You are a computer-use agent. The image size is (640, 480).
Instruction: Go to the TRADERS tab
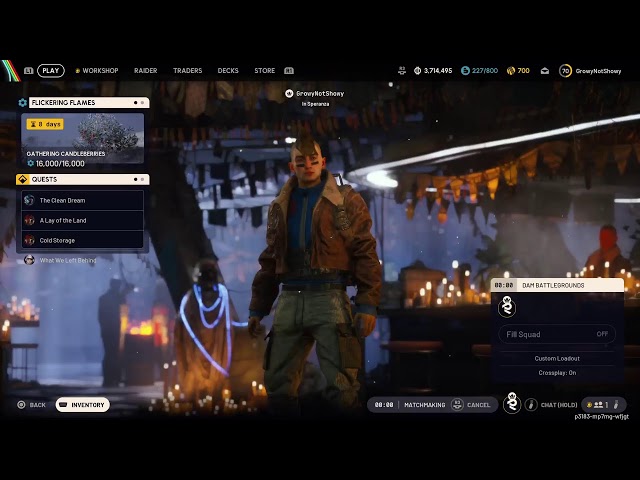(x=187, y=71)
